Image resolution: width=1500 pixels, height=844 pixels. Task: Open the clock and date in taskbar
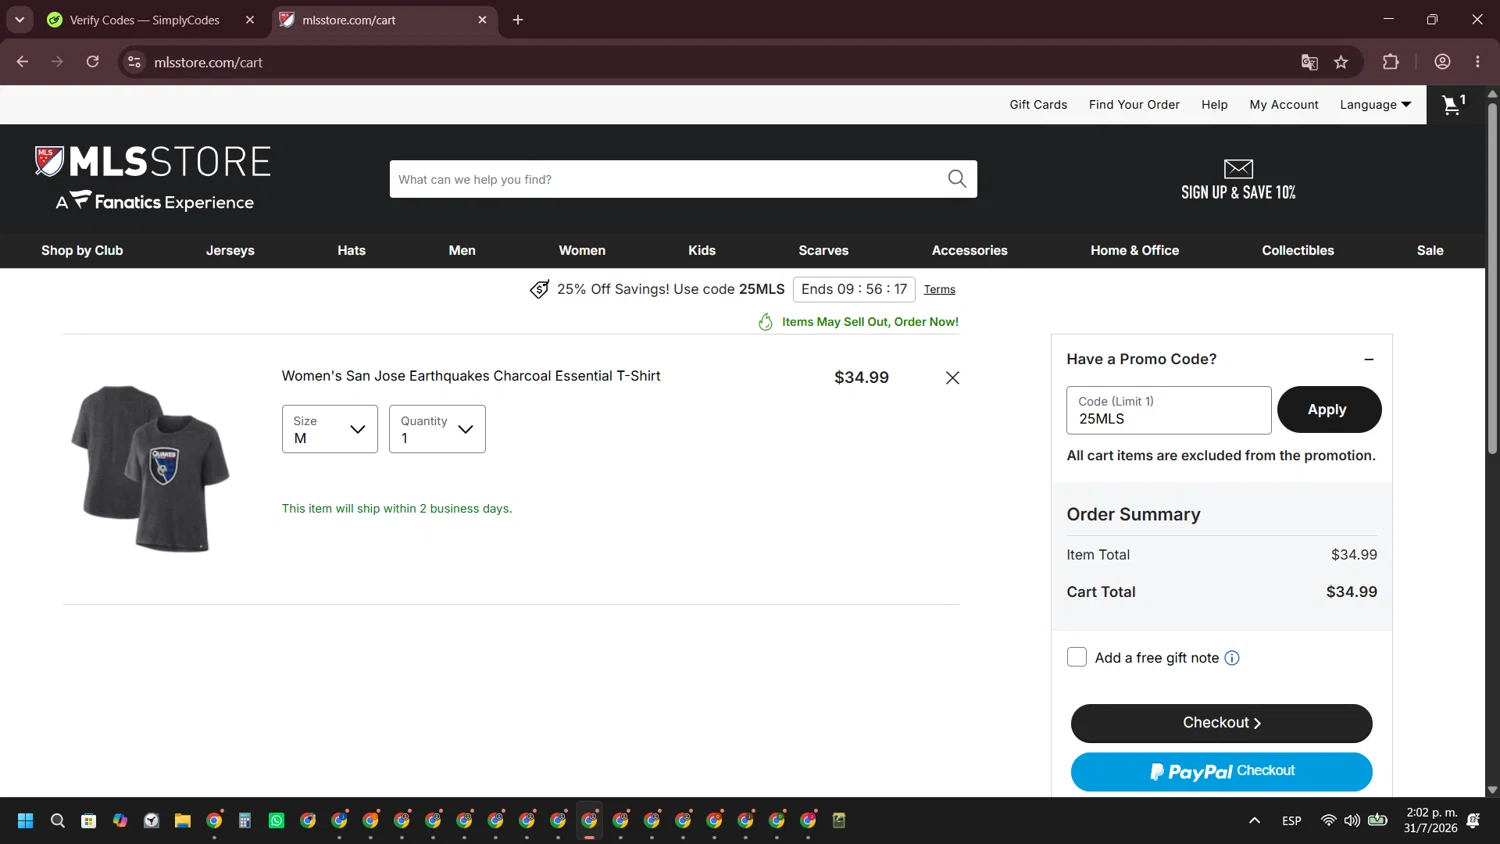(1431, 821)
